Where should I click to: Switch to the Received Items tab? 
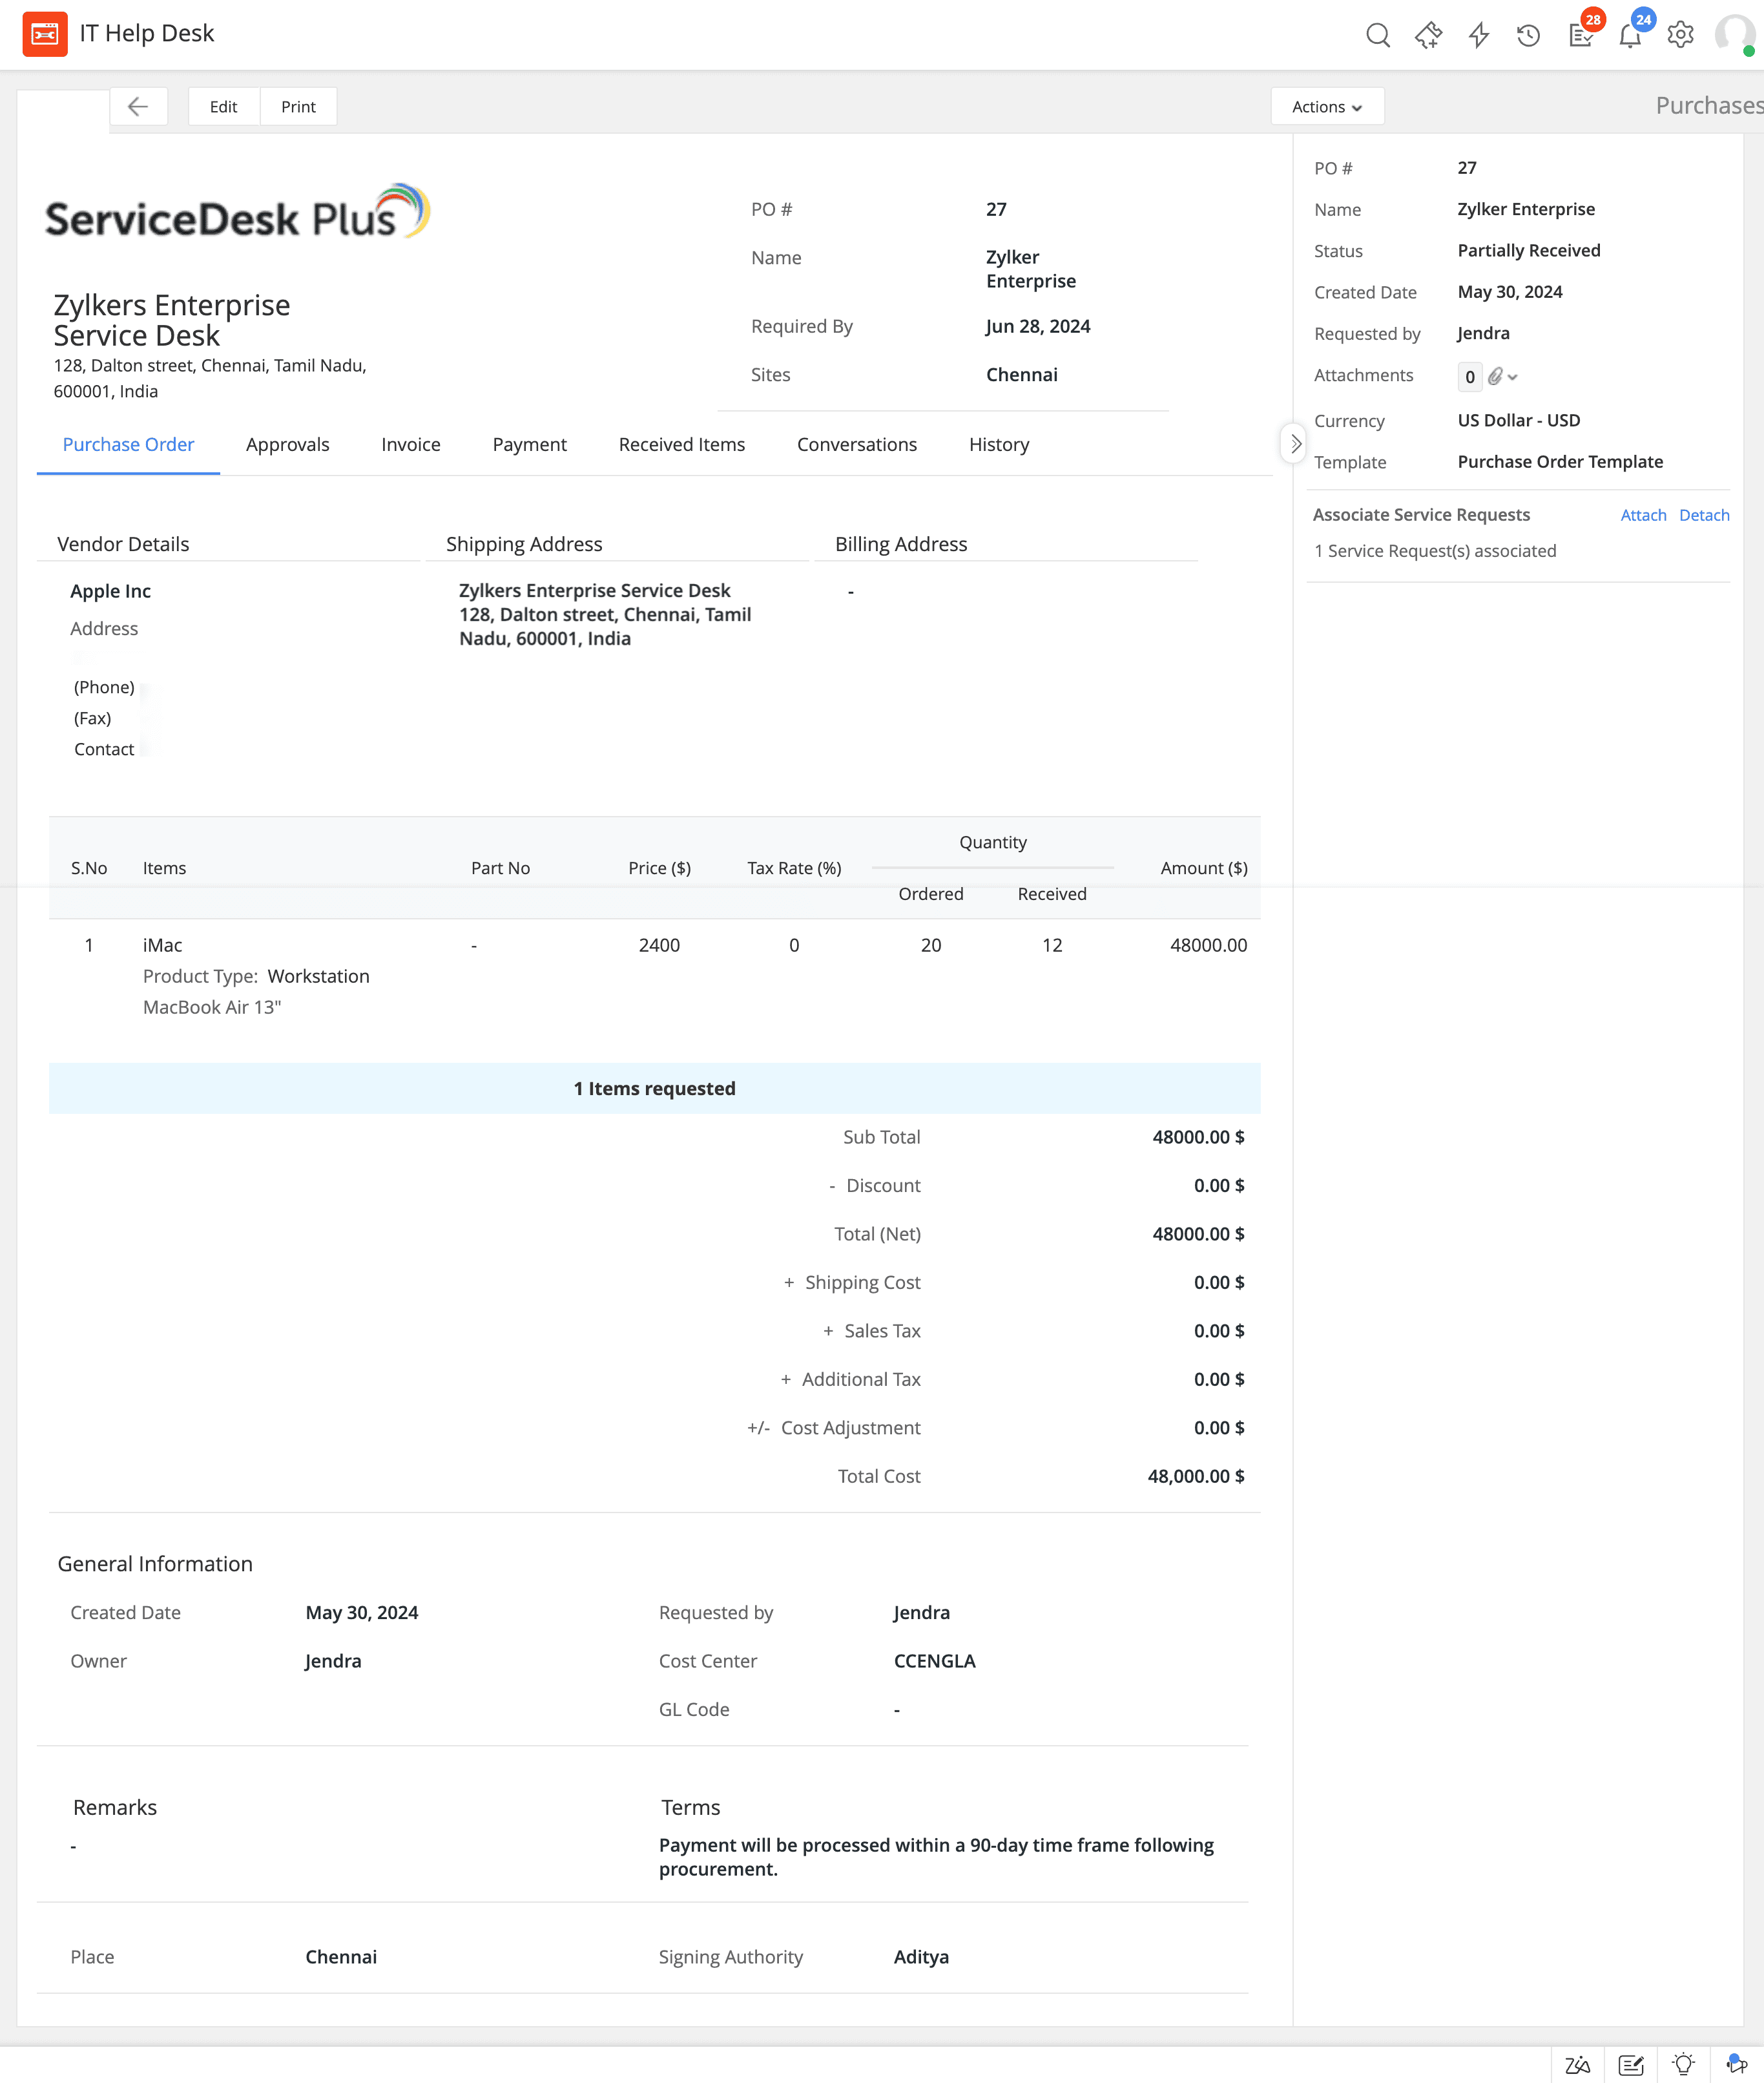pyautogui.click(x=681, y=445)
